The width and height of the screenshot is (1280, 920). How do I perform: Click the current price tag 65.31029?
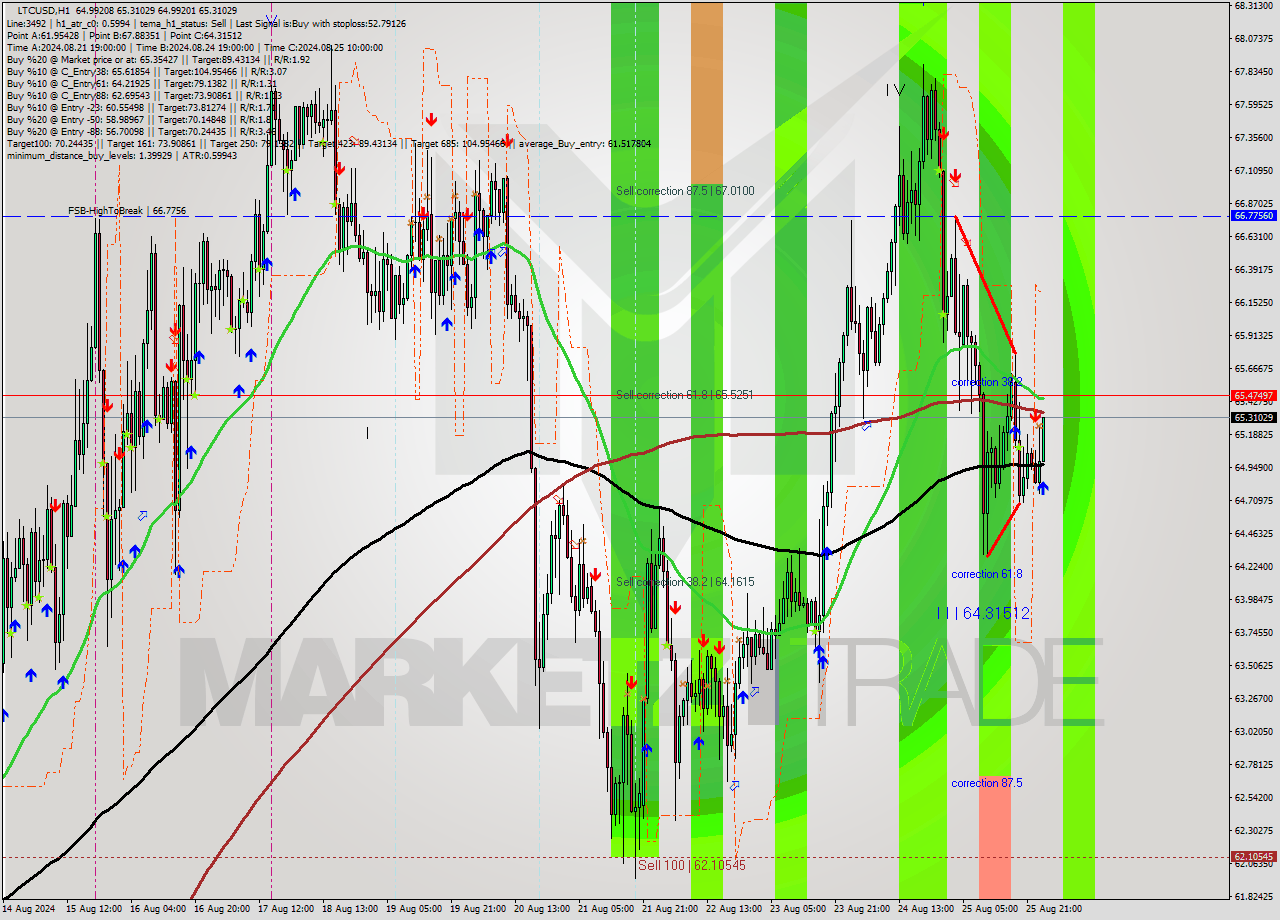point(1254,417)
